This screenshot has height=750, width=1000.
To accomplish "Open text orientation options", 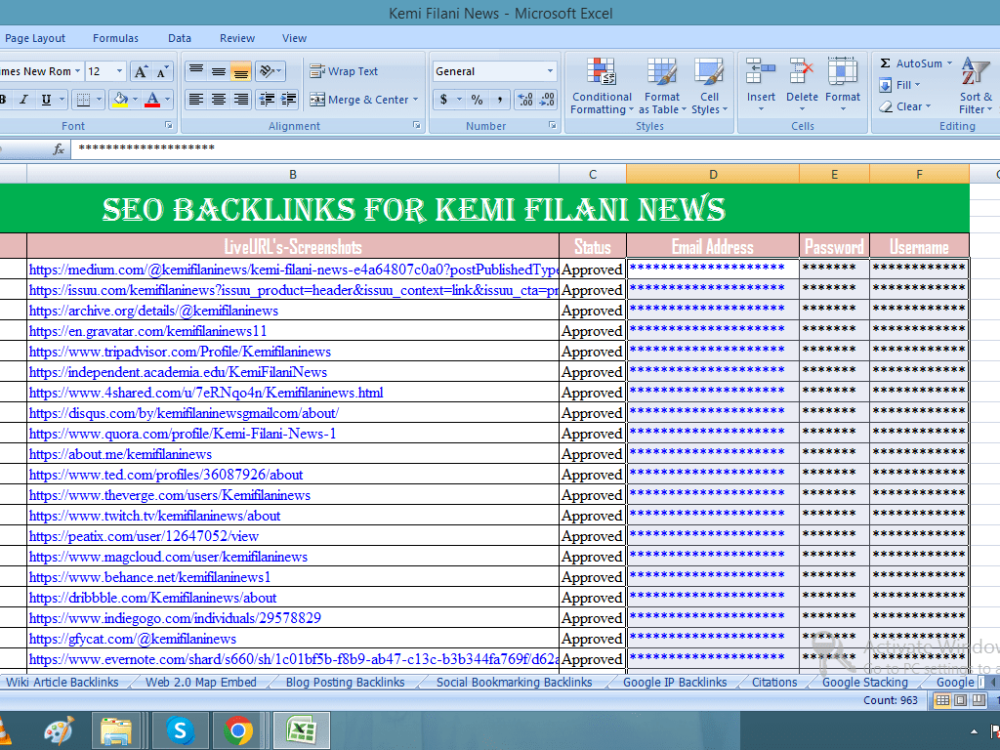I will [x=269, y=71].
